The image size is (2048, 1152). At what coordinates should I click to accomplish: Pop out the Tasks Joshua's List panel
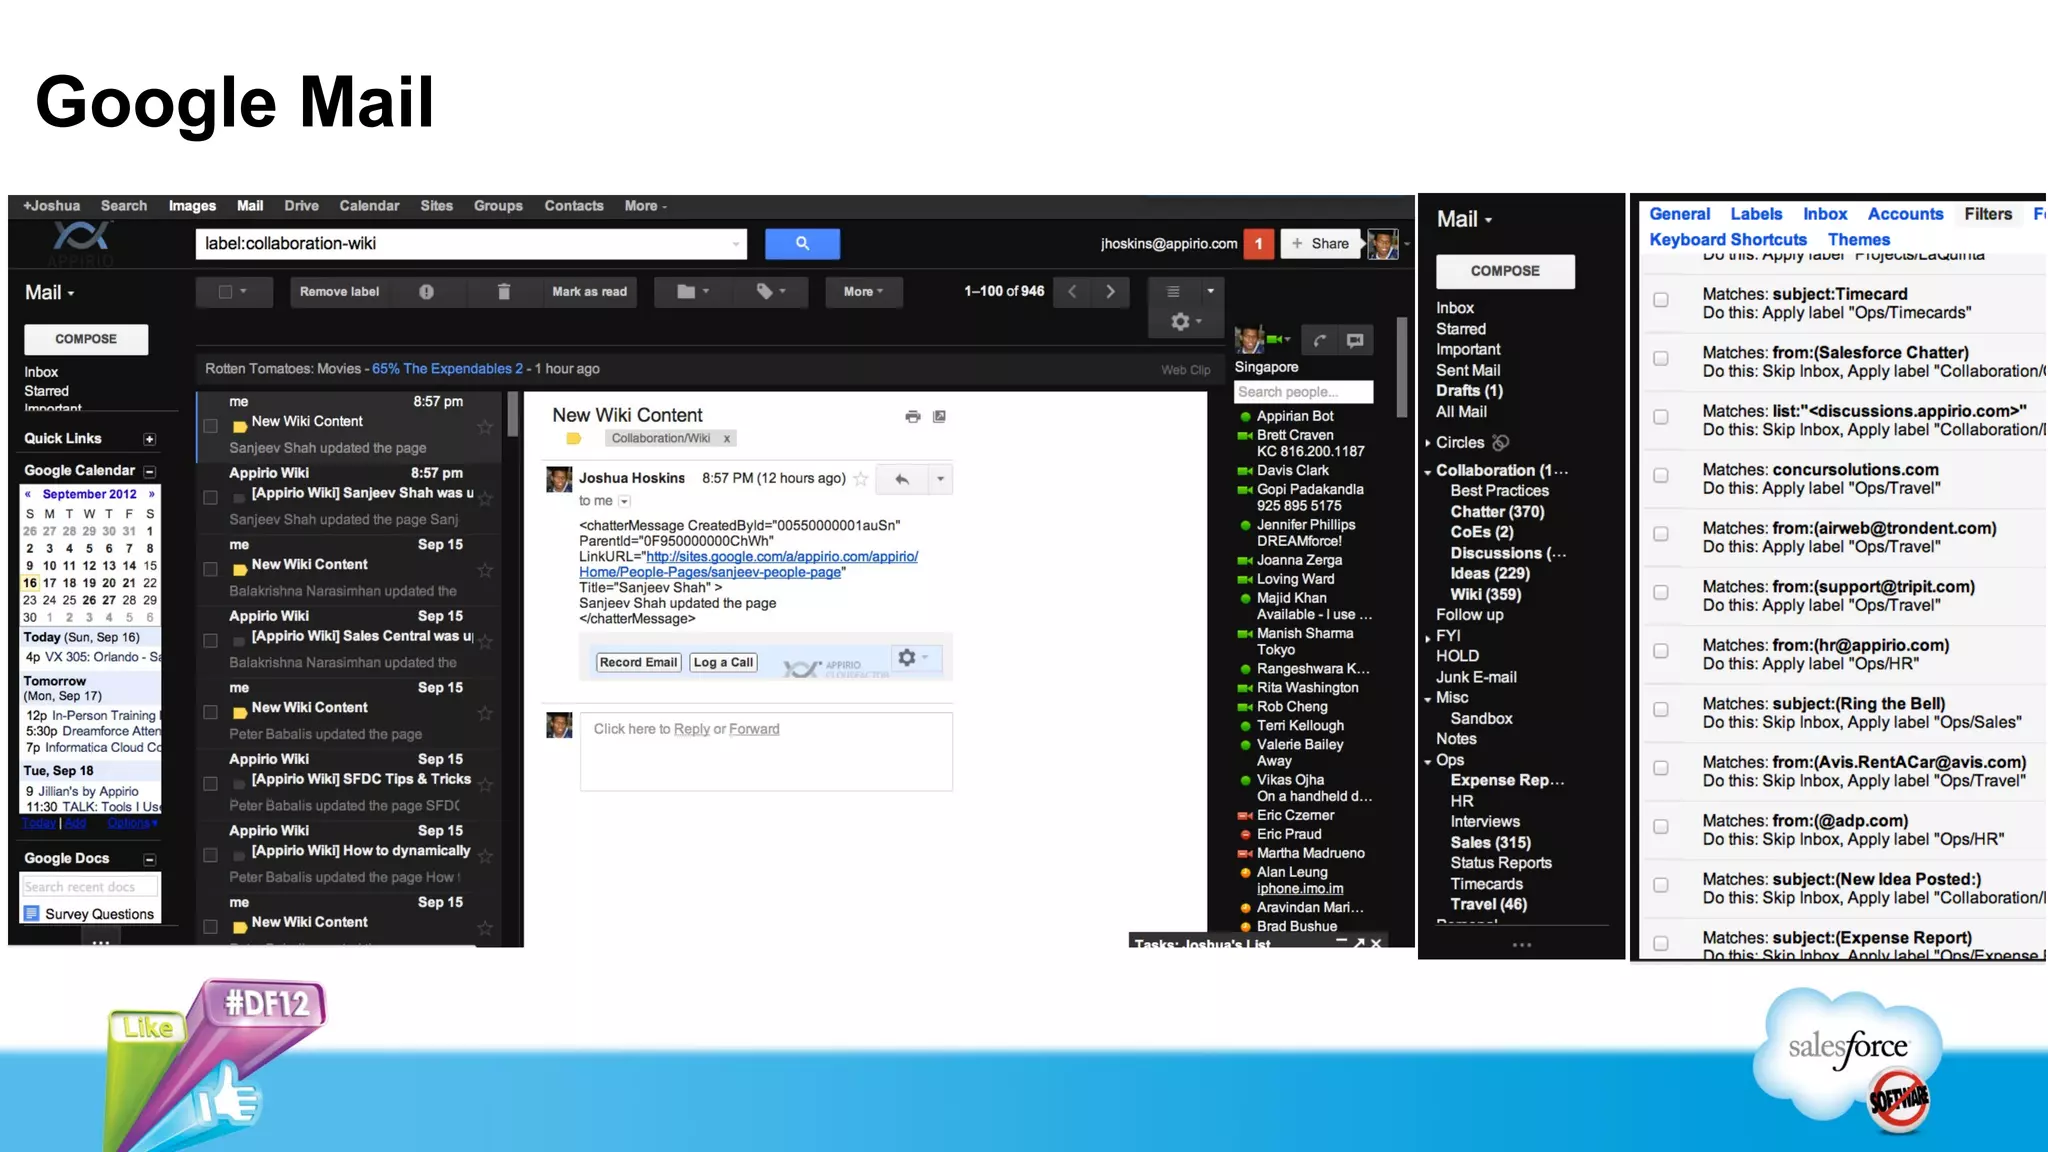(1359, 942)
